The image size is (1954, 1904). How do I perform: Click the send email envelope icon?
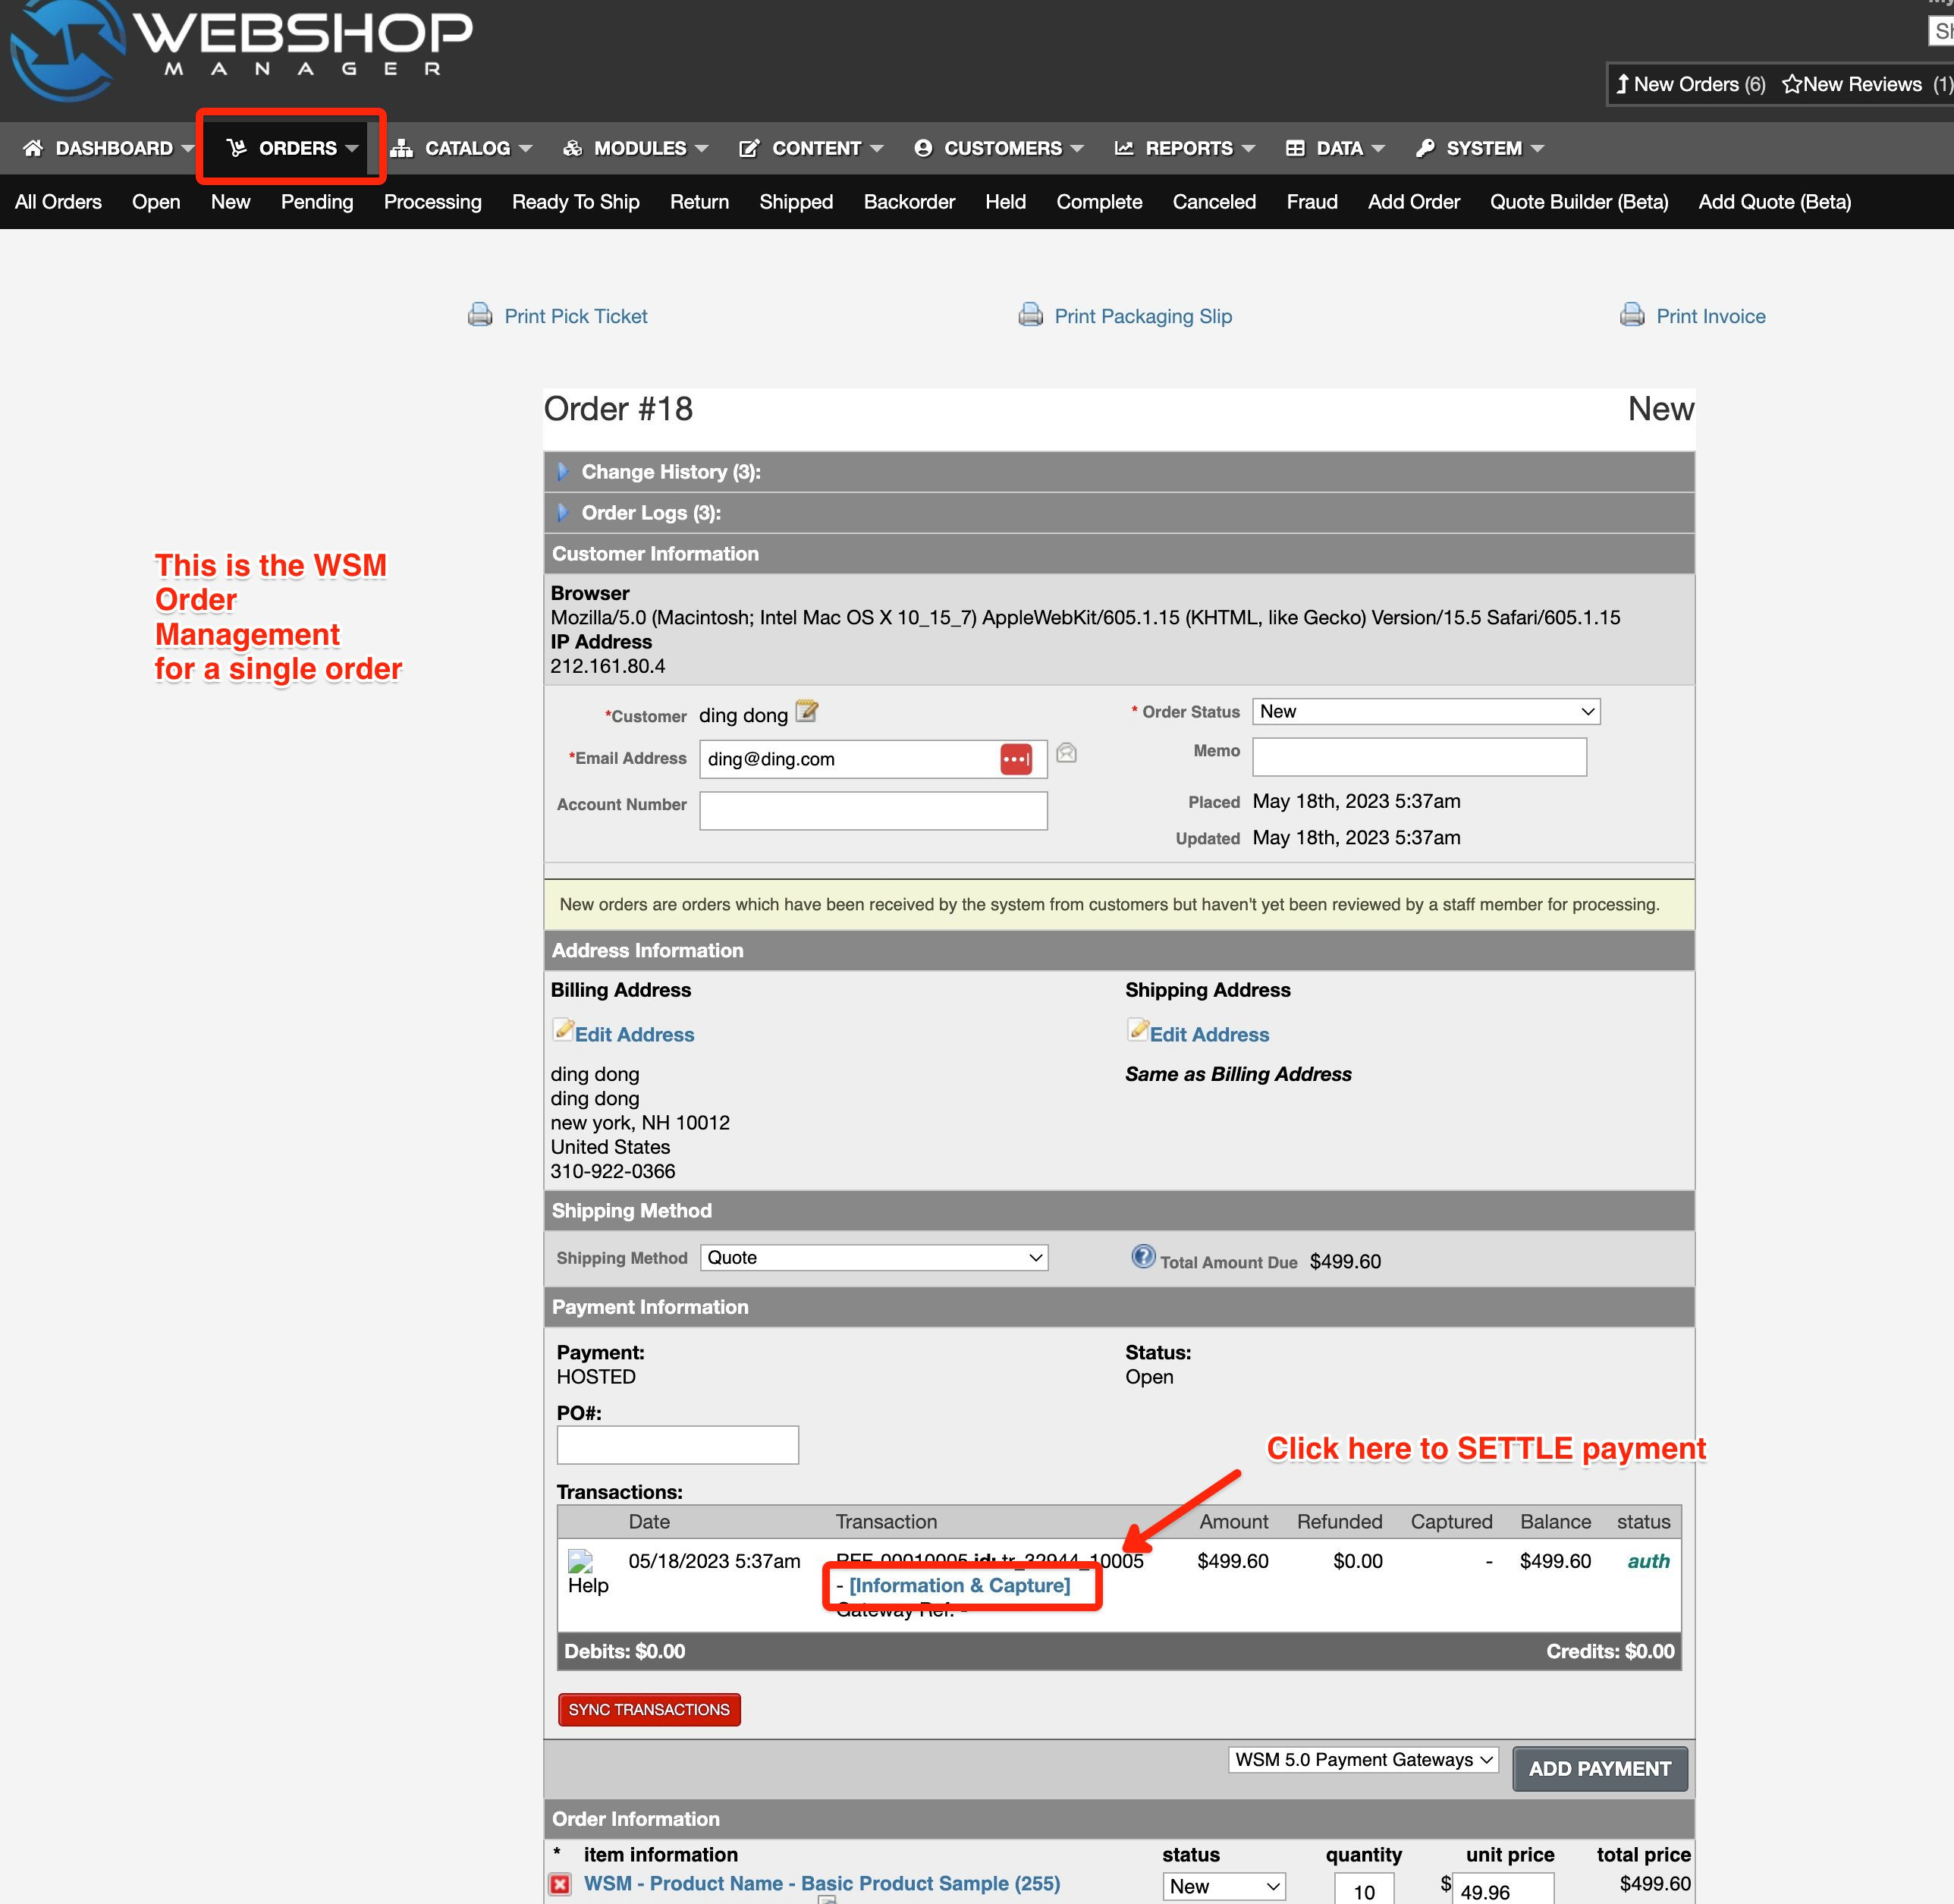1066,753
